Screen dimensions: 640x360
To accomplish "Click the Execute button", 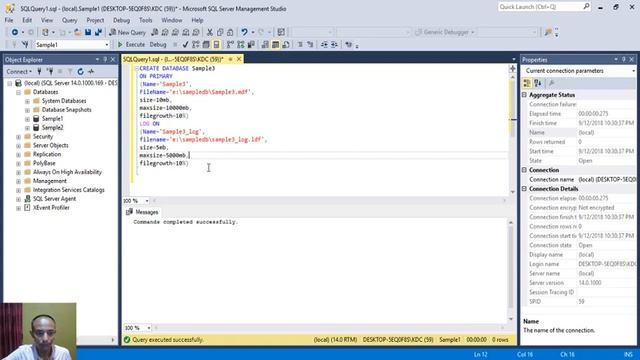I will click(131, 44).
